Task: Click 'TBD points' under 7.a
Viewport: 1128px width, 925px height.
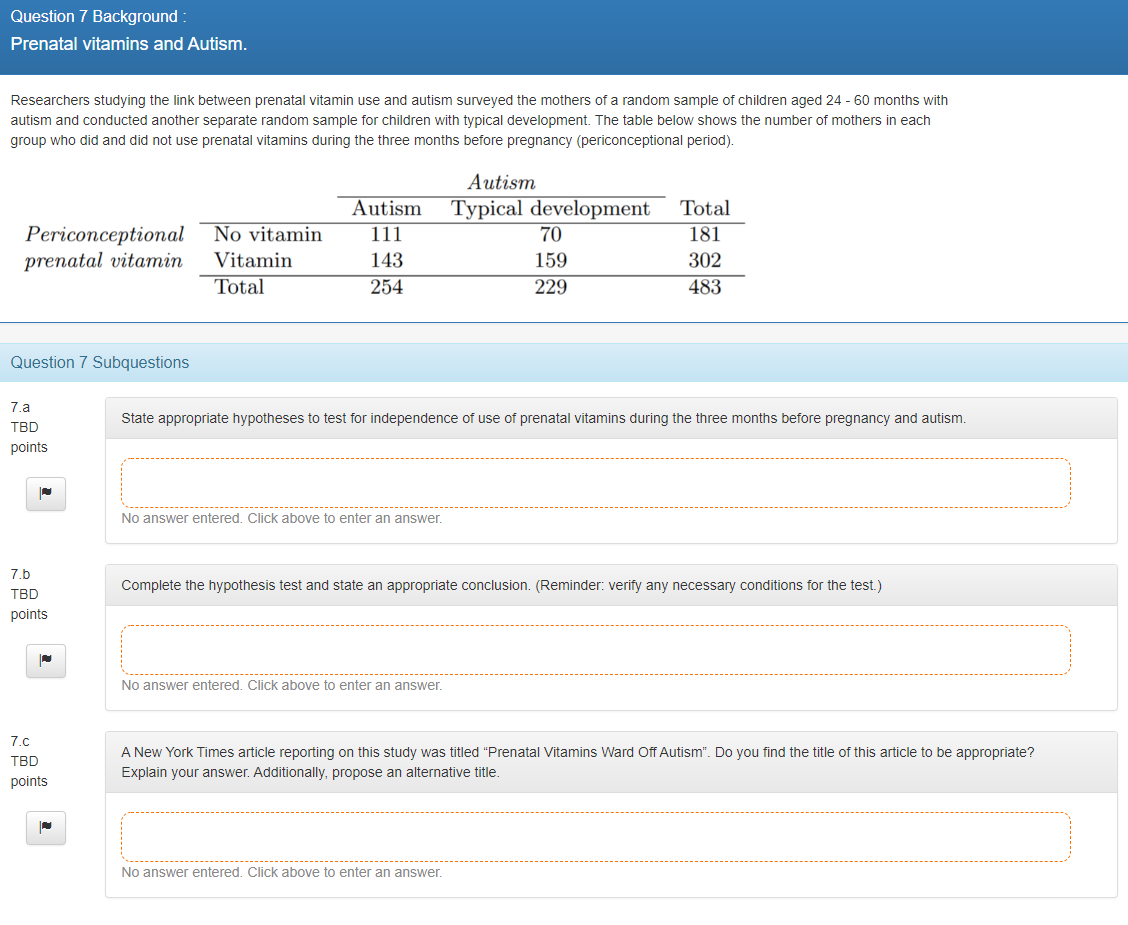Action: tap(24, 437)
